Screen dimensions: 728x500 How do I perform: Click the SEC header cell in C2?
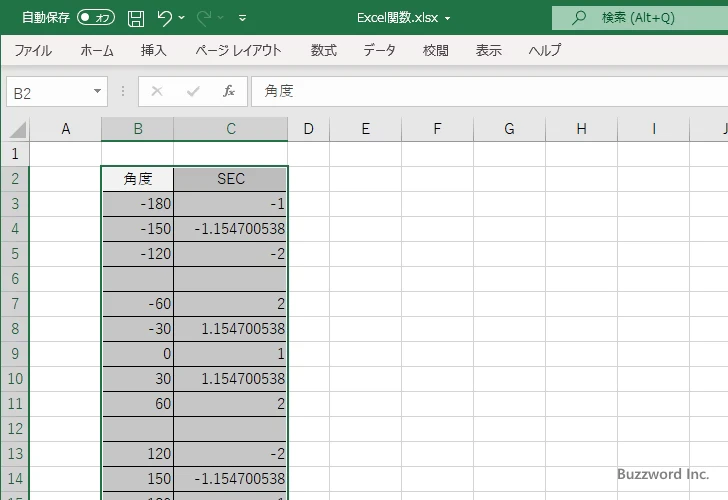point(231,179)
